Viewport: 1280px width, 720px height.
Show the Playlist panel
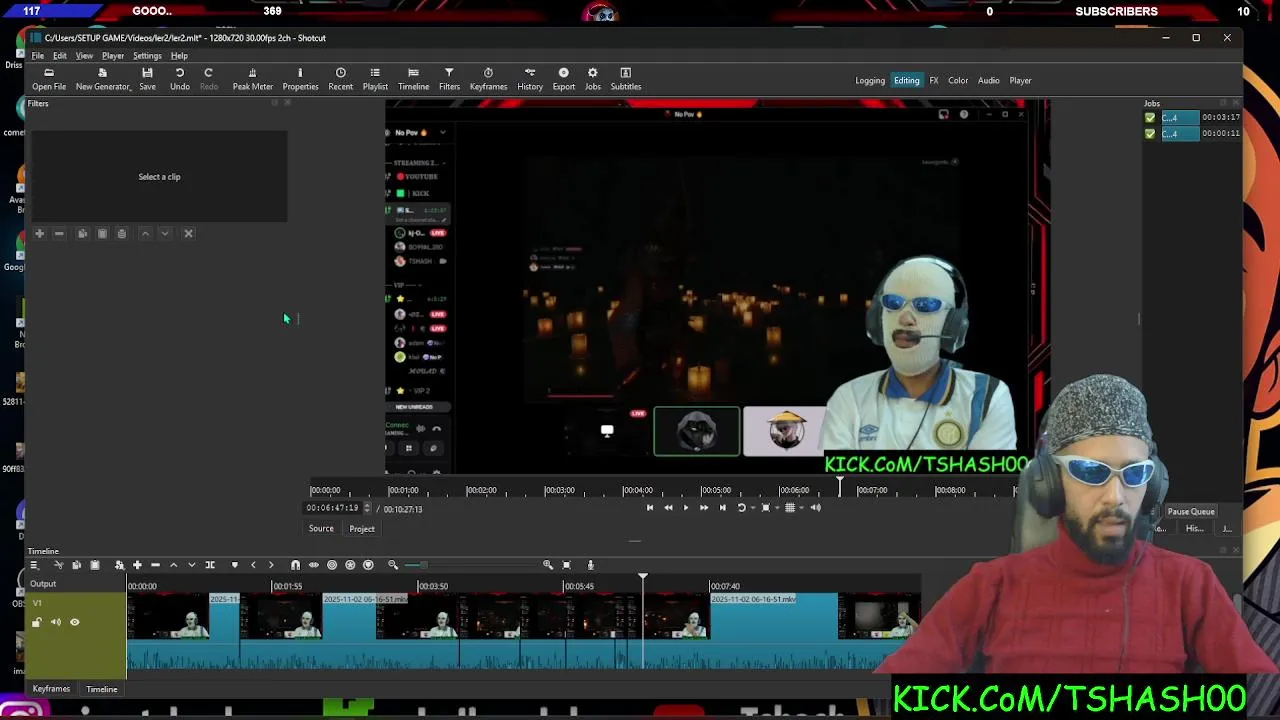coord(375,79)
